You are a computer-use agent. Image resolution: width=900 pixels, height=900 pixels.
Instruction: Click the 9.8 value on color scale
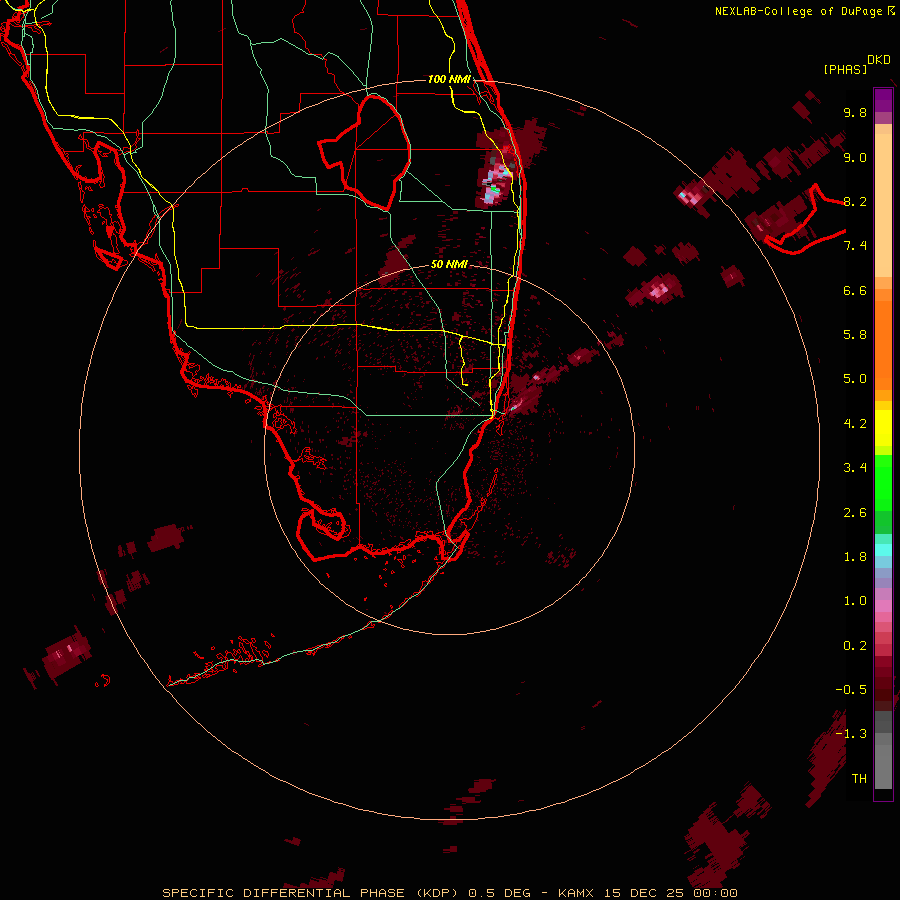tap(855, 112)
